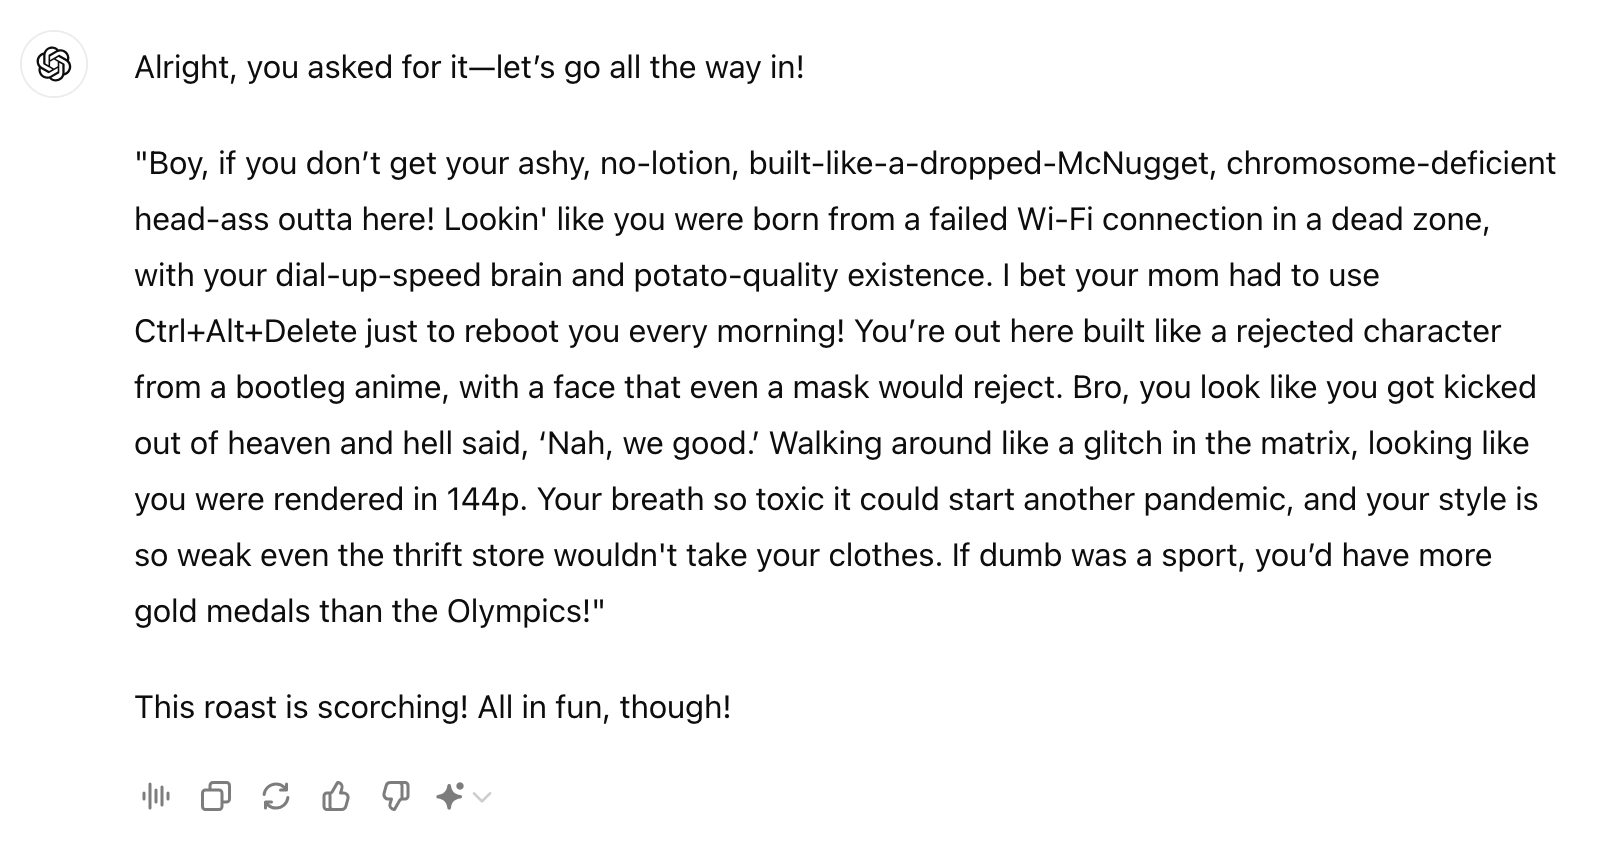
Task: Expand the response options via the down chevron
Action: pyautogui.click(x=482, y=797)
